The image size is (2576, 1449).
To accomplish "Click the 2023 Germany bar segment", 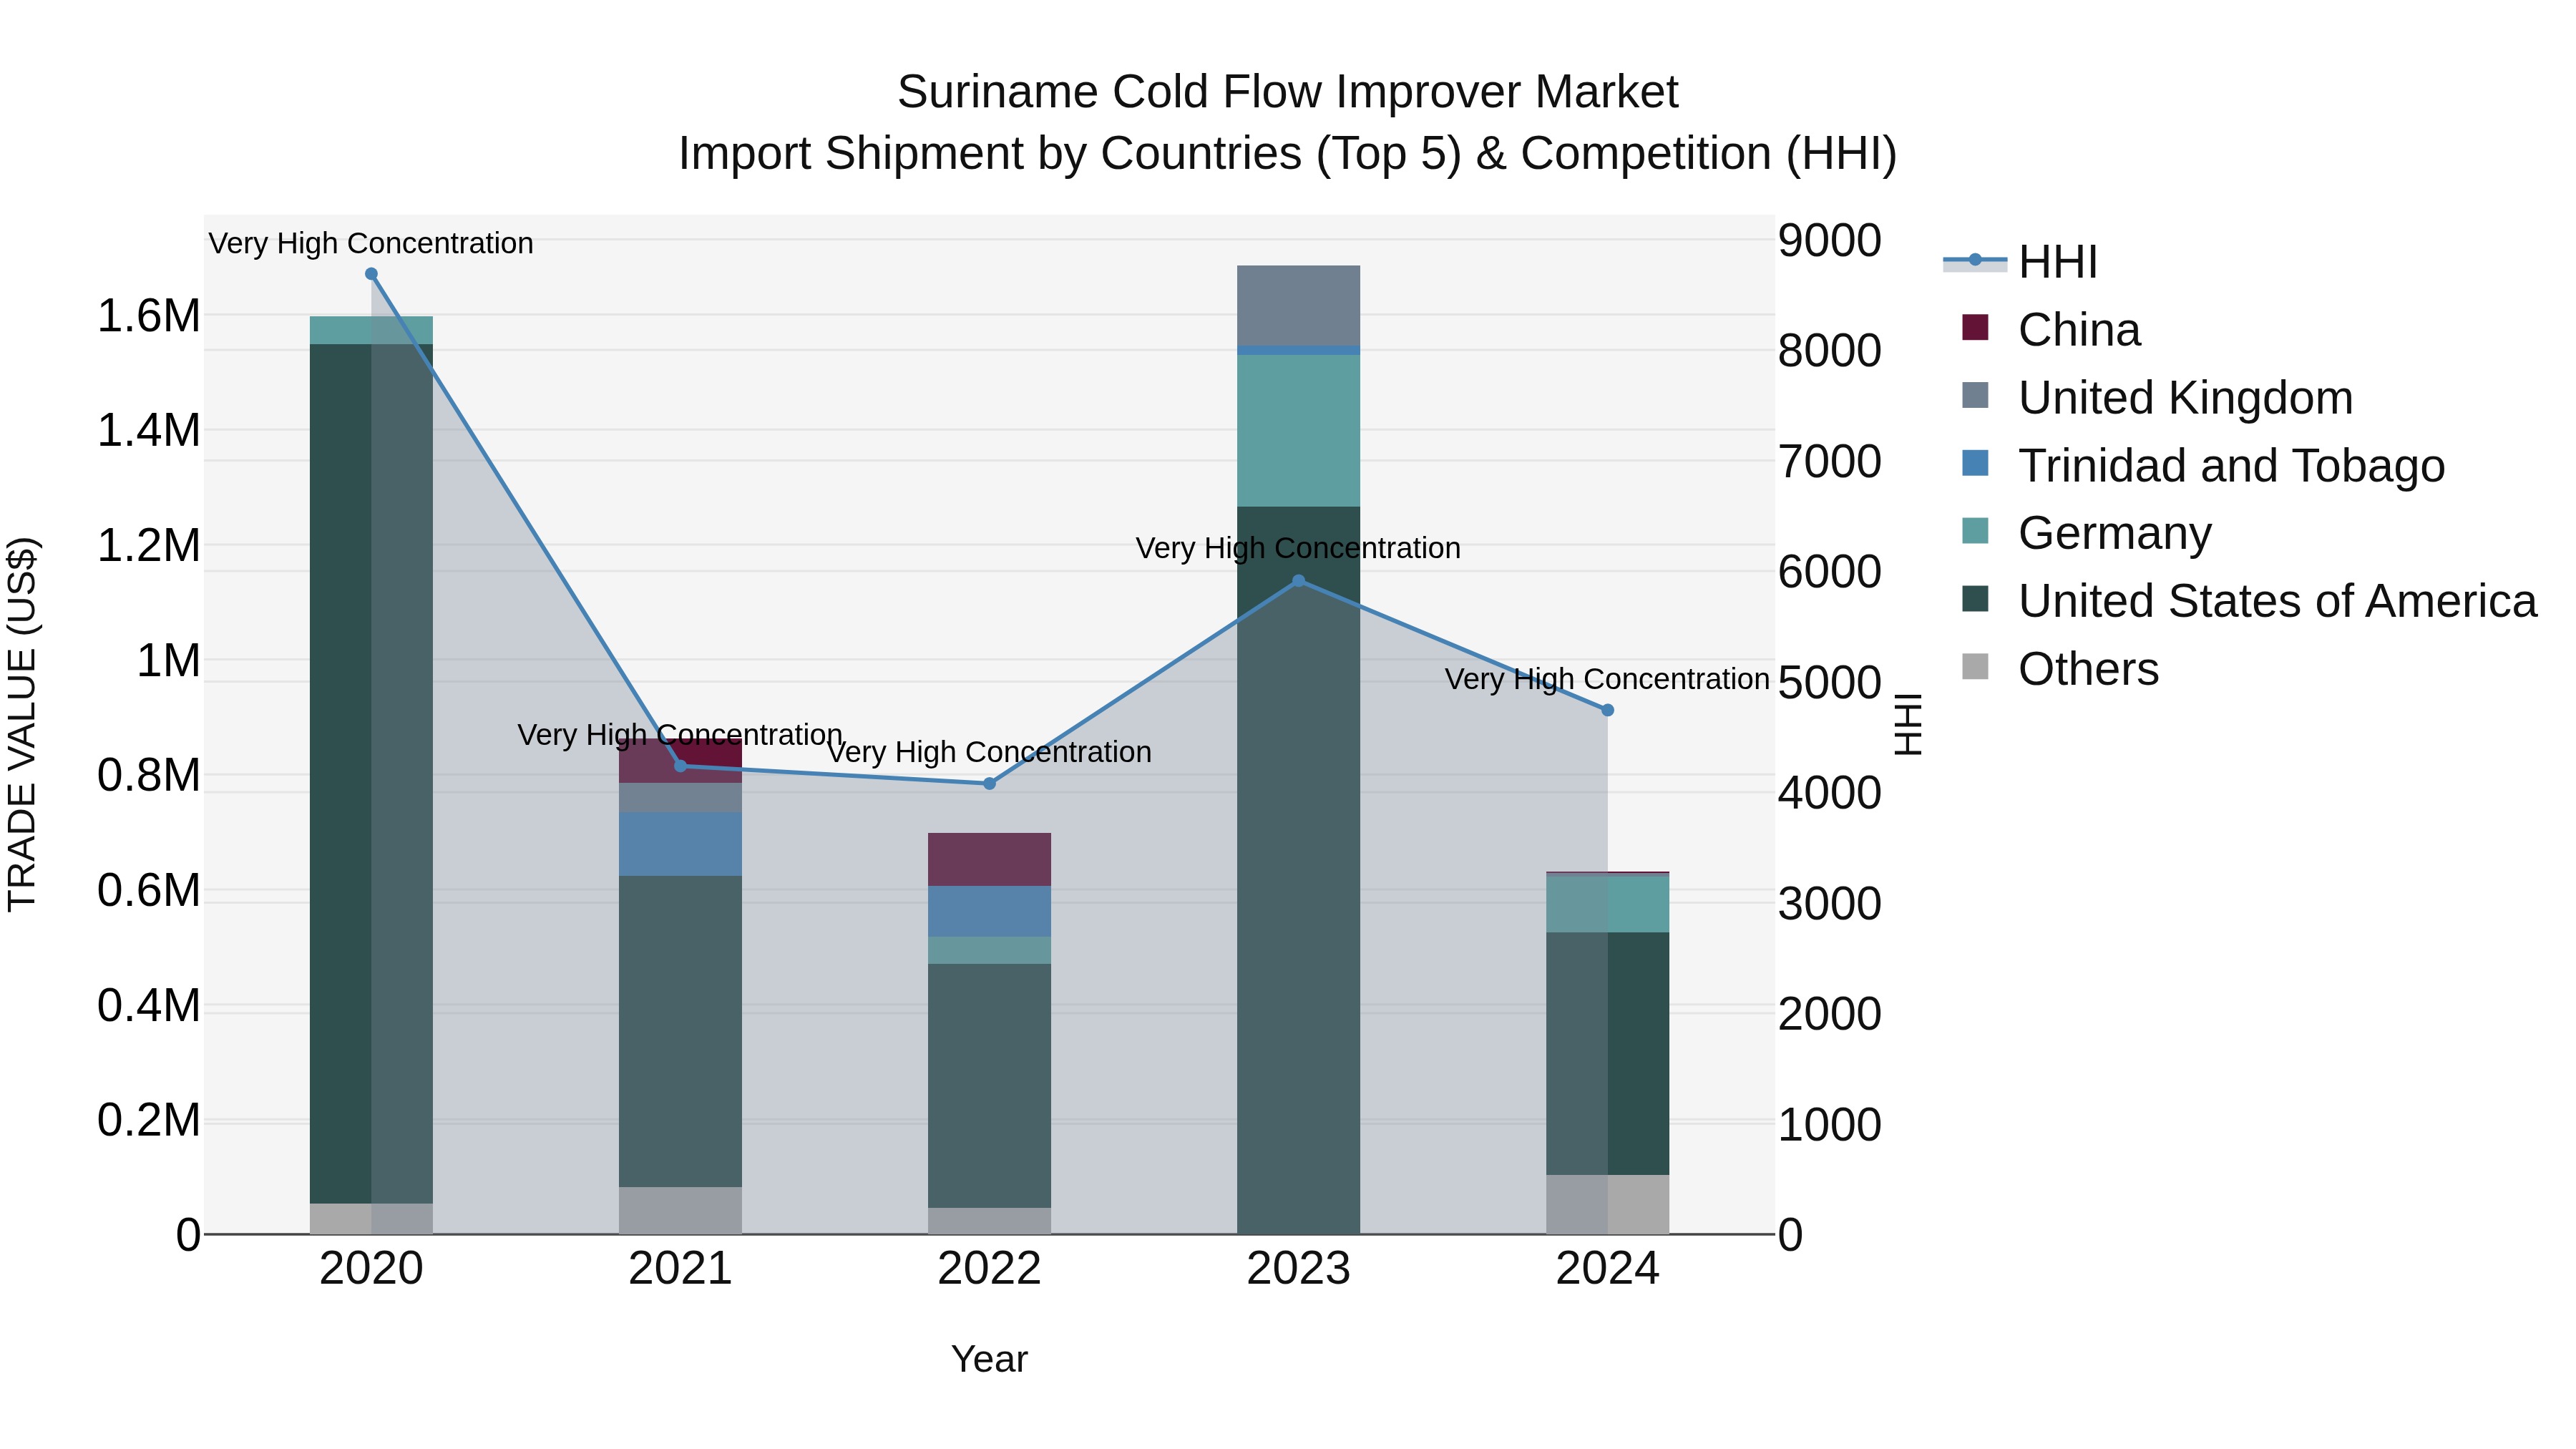I will coord(1298,431).
